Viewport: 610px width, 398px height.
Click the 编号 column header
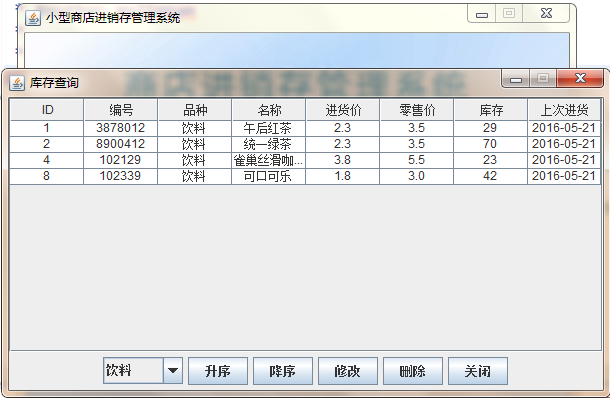coord(121,110)
